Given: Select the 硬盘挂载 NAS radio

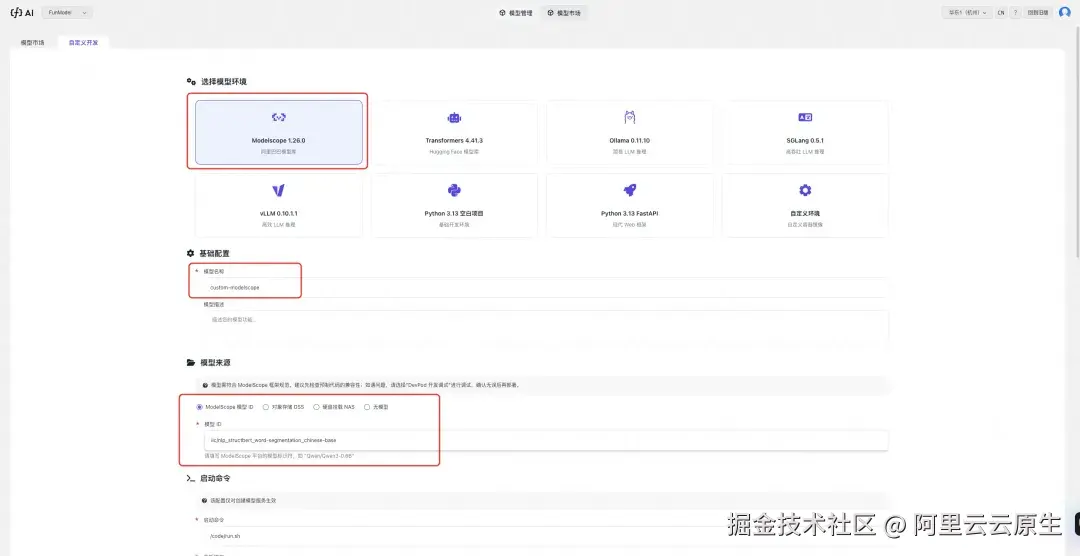Looking at the screenshot, I should tap(316, 407).
